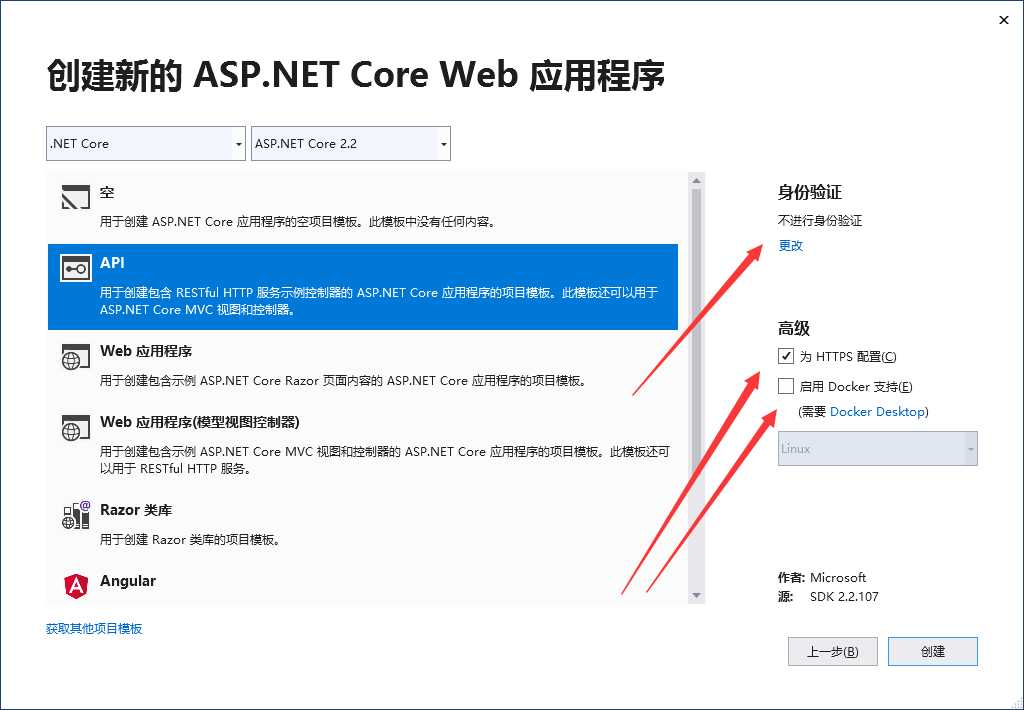Click the Microsoft author text

(838, 577)
